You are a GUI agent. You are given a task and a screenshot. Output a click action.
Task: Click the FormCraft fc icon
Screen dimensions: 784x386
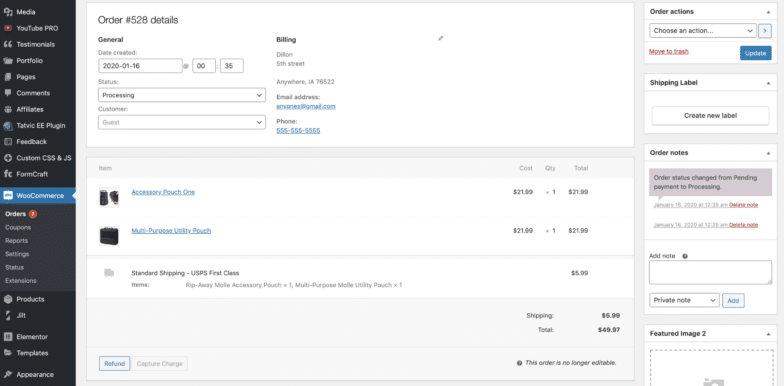8,174
